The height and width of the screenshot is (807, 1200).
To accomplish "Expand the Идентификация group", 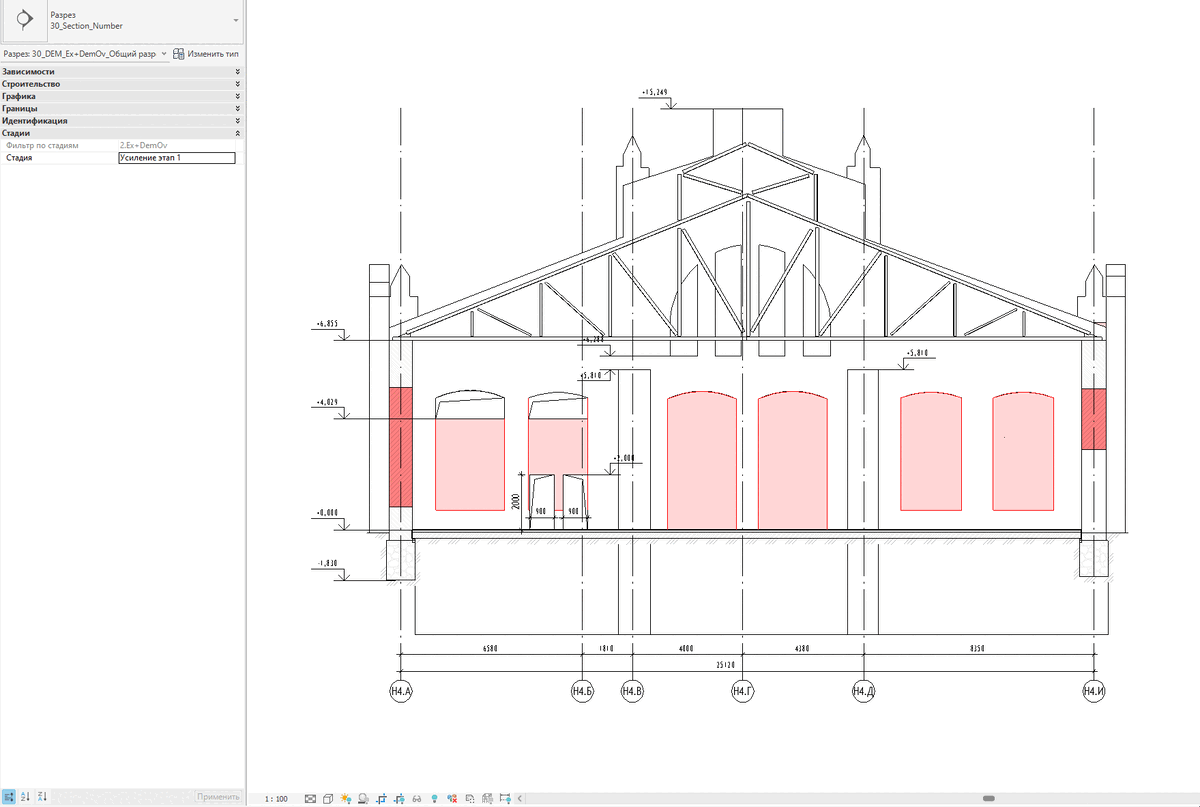I will (121, 120).
